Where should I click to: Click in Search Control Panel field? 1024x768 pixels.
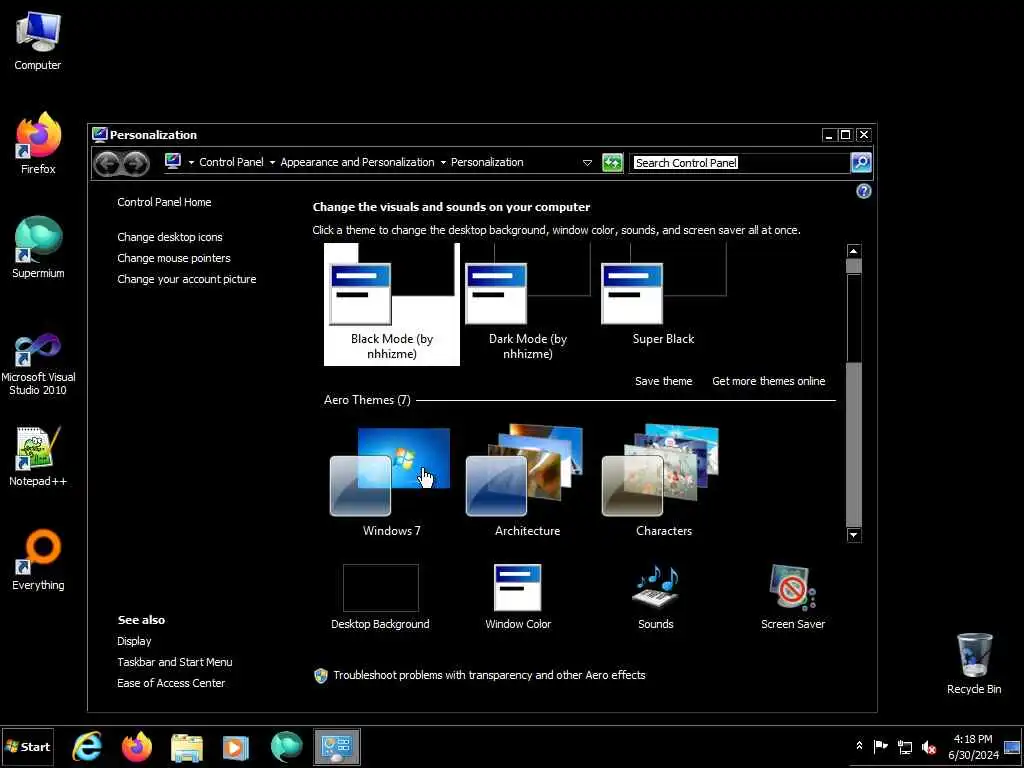tap(739, 163)
